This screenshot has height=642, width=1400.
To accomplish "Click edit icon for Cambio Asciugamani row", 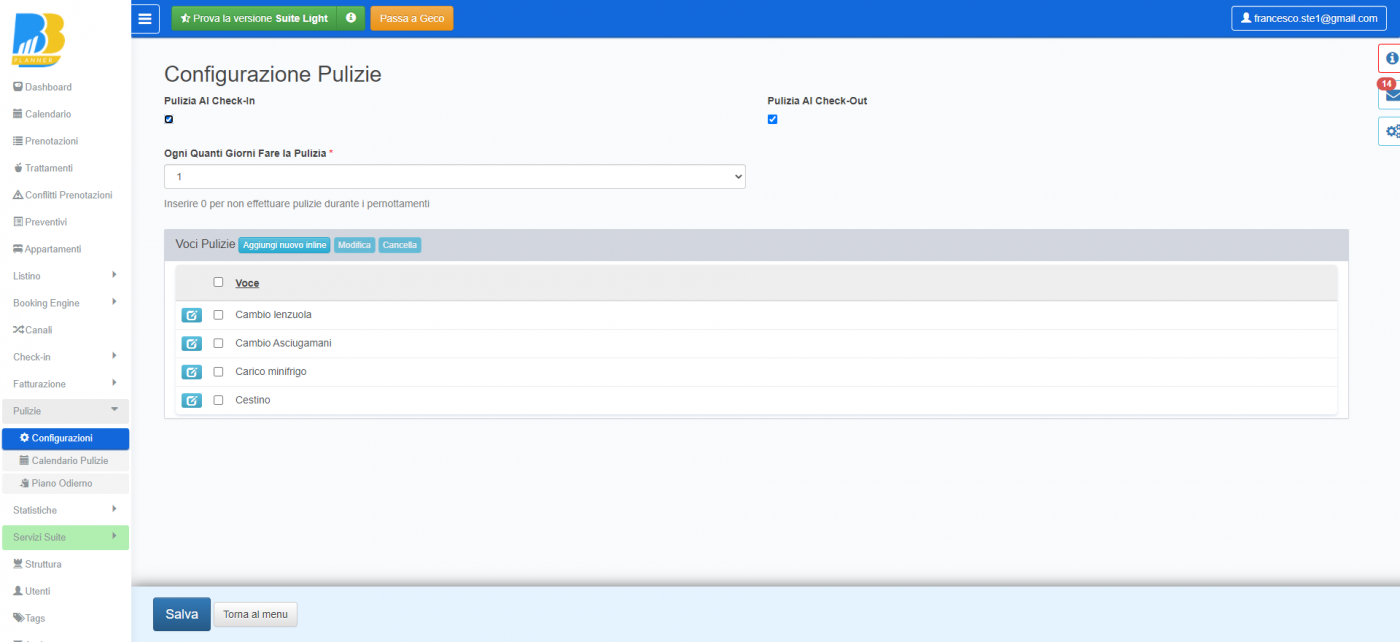I will tap(191, 343).
